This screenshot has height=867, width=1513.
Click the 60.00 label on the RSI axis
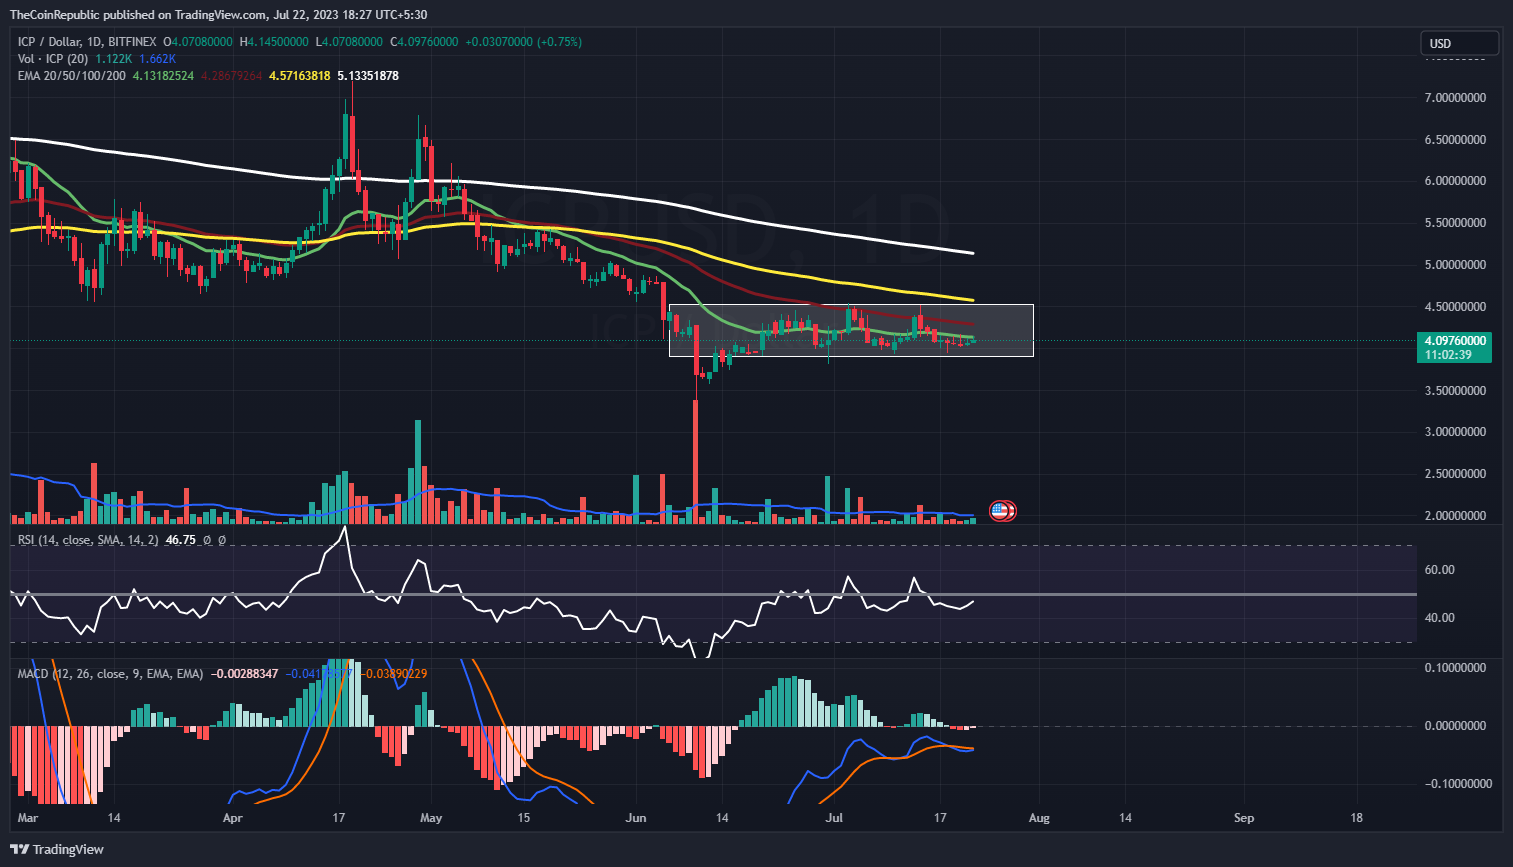(x=1439, y=570)
